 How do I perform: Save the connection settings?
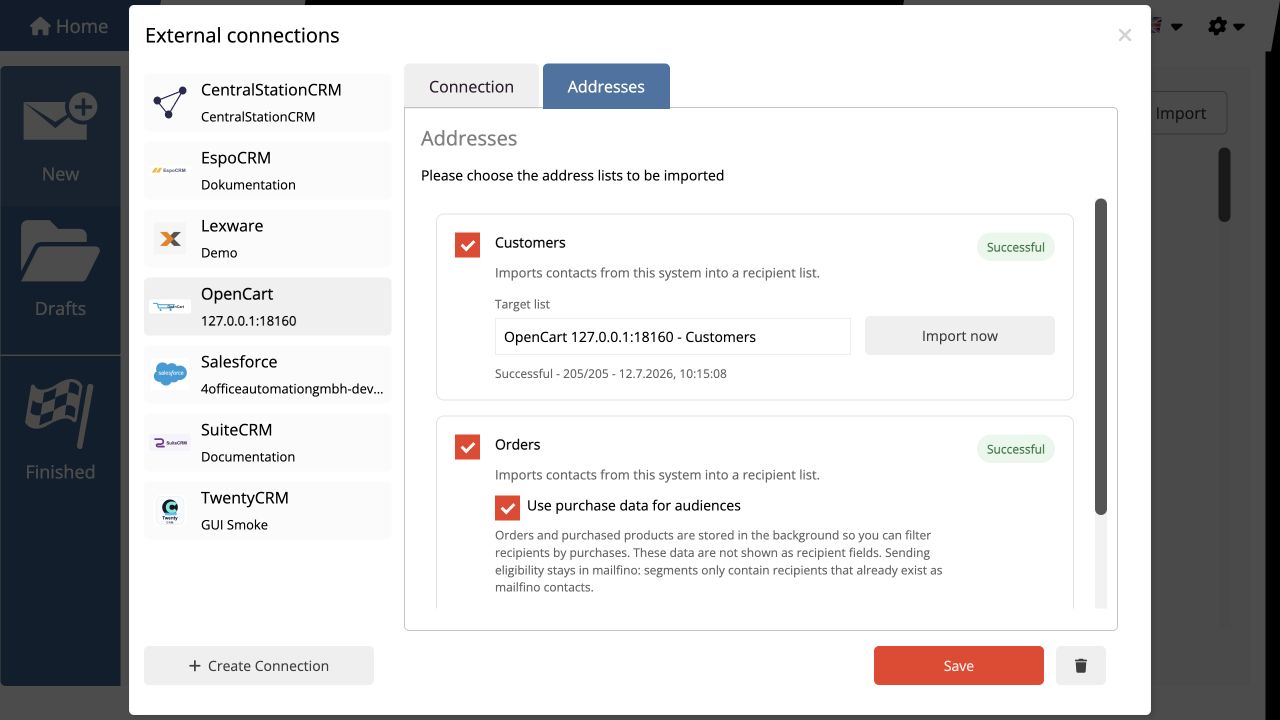[958, 665]
